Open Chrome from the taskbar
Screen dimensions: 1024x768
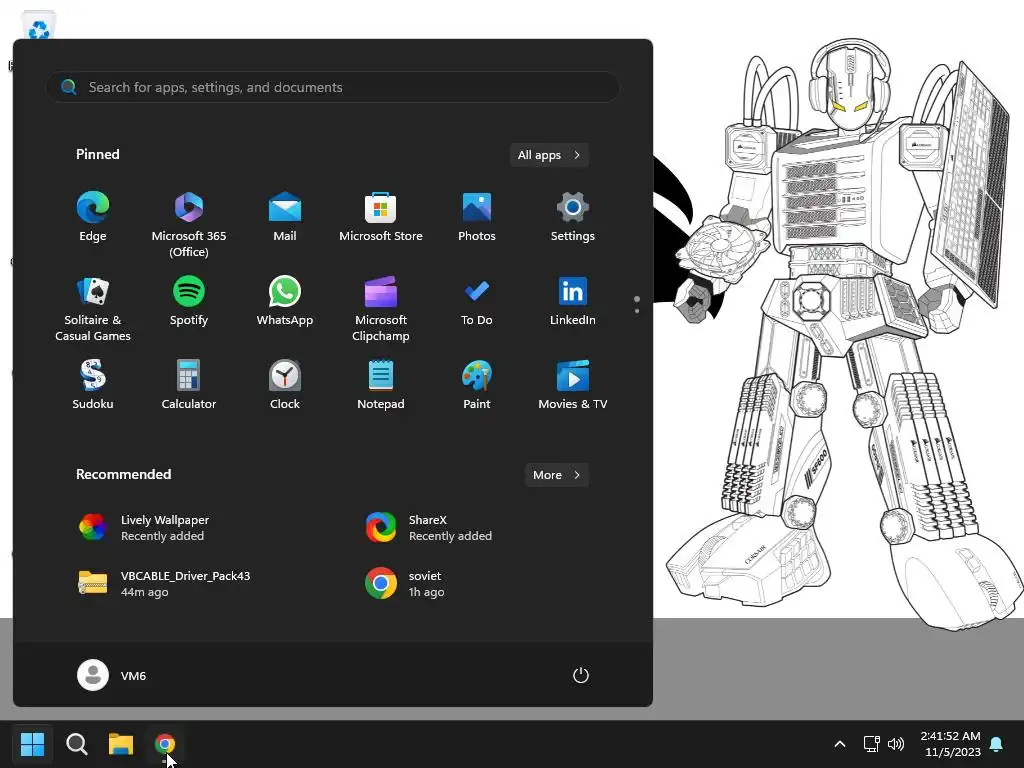(x=165, y=744)
